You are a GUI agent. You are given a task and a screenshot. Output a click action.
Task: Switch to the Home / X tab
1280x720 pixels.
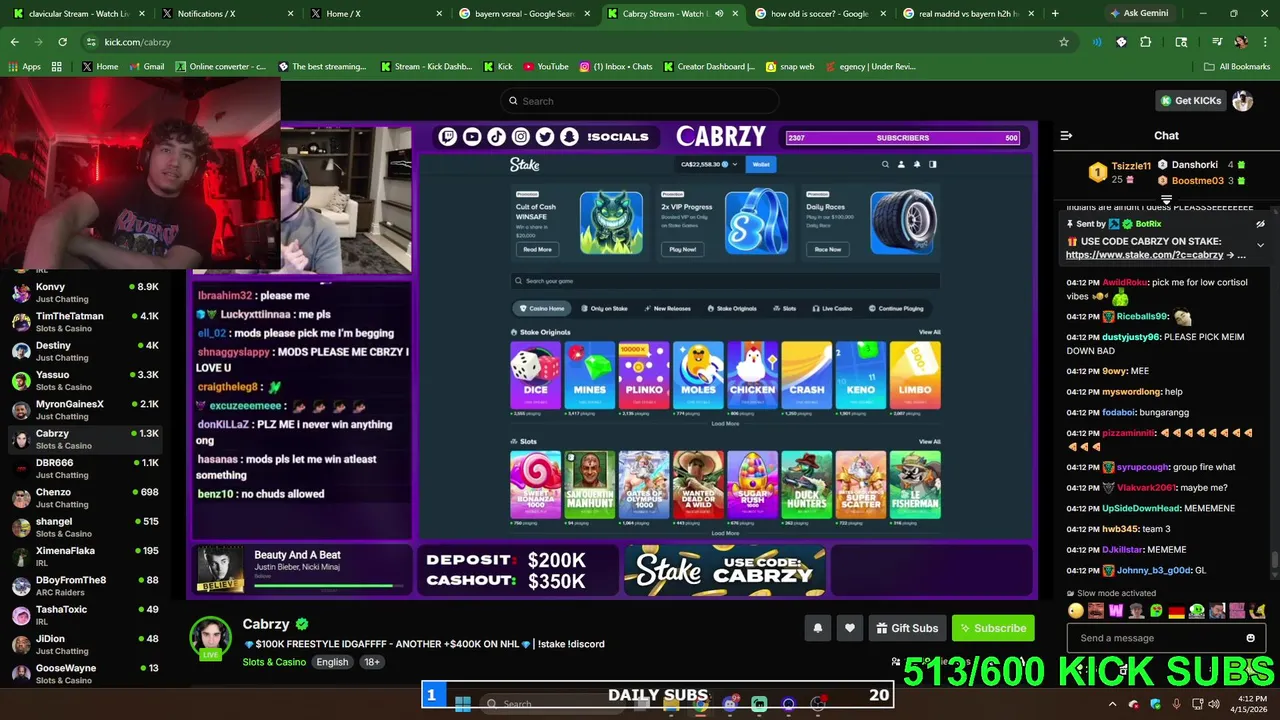click(x=375, y=14)
